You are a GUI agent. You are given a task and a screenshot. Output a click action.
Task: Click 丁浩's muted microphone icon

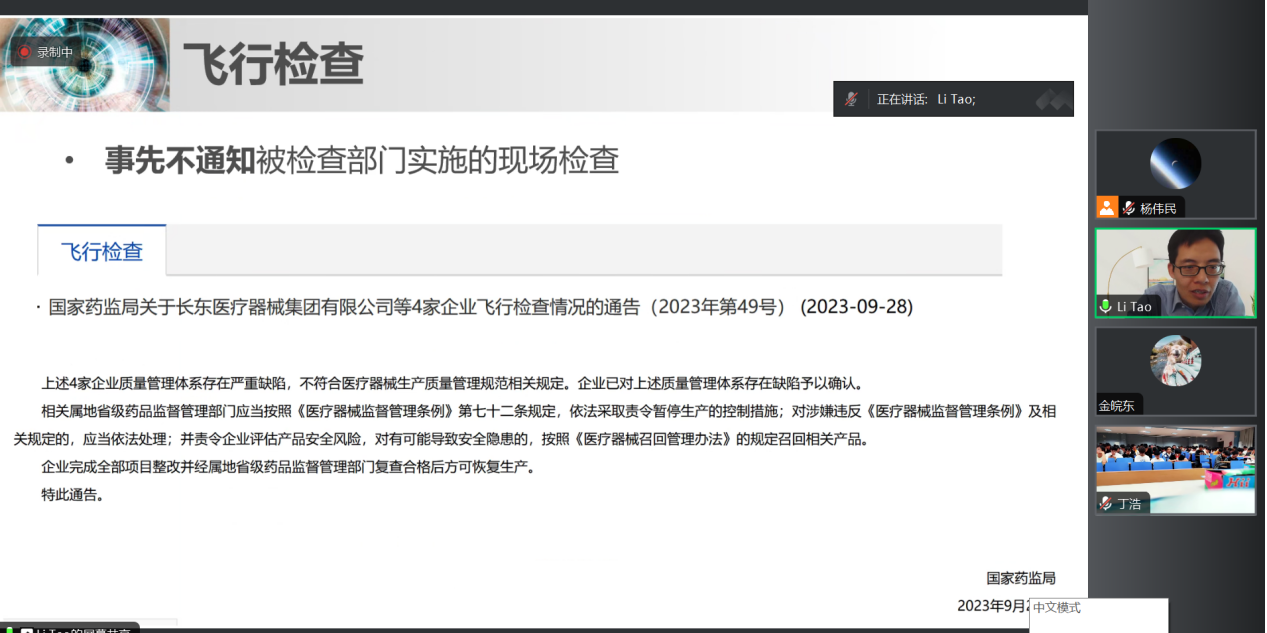(x=1106, y=504)
